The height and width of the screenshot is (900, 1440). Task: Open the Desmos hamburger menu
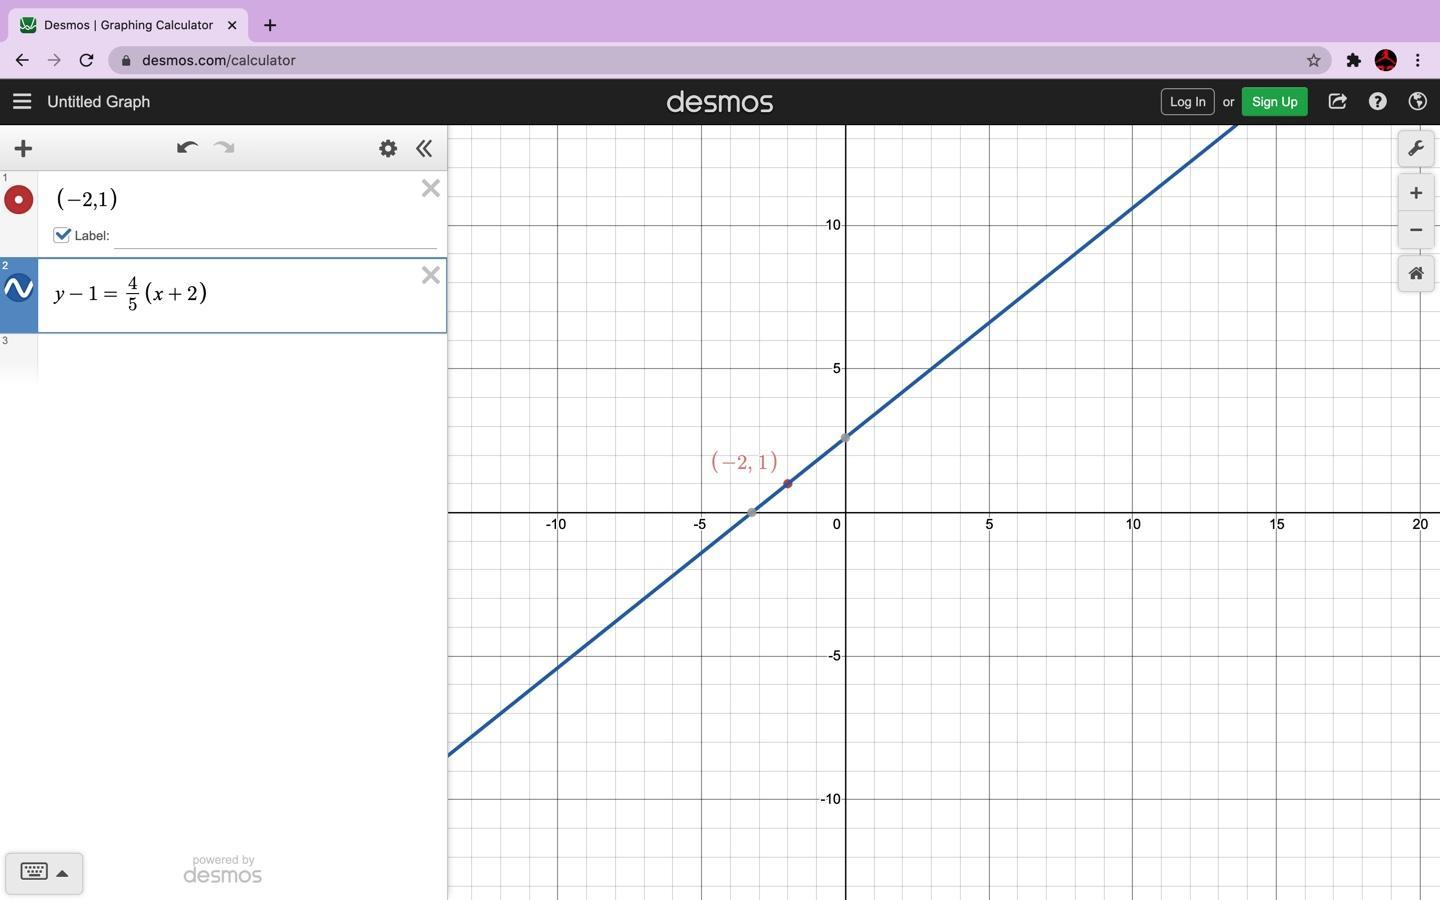click(x=22, y=102)
